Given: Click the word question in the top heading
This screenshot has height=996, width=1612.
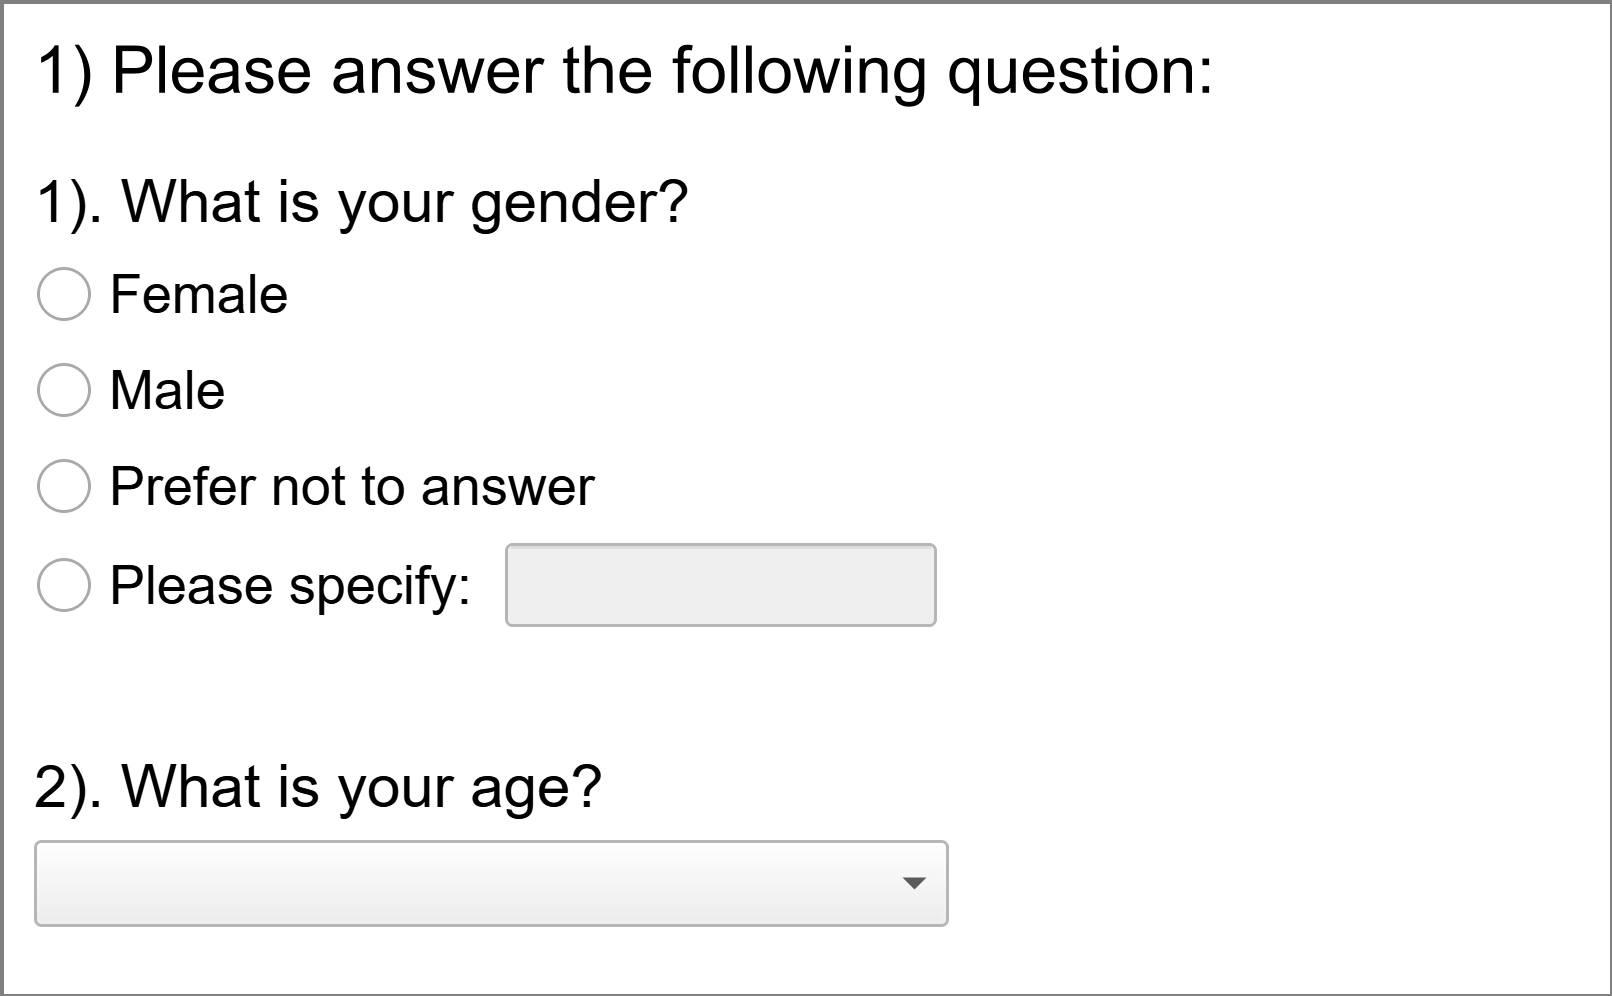Looking at the screenshot, I should pos(1078,73).
